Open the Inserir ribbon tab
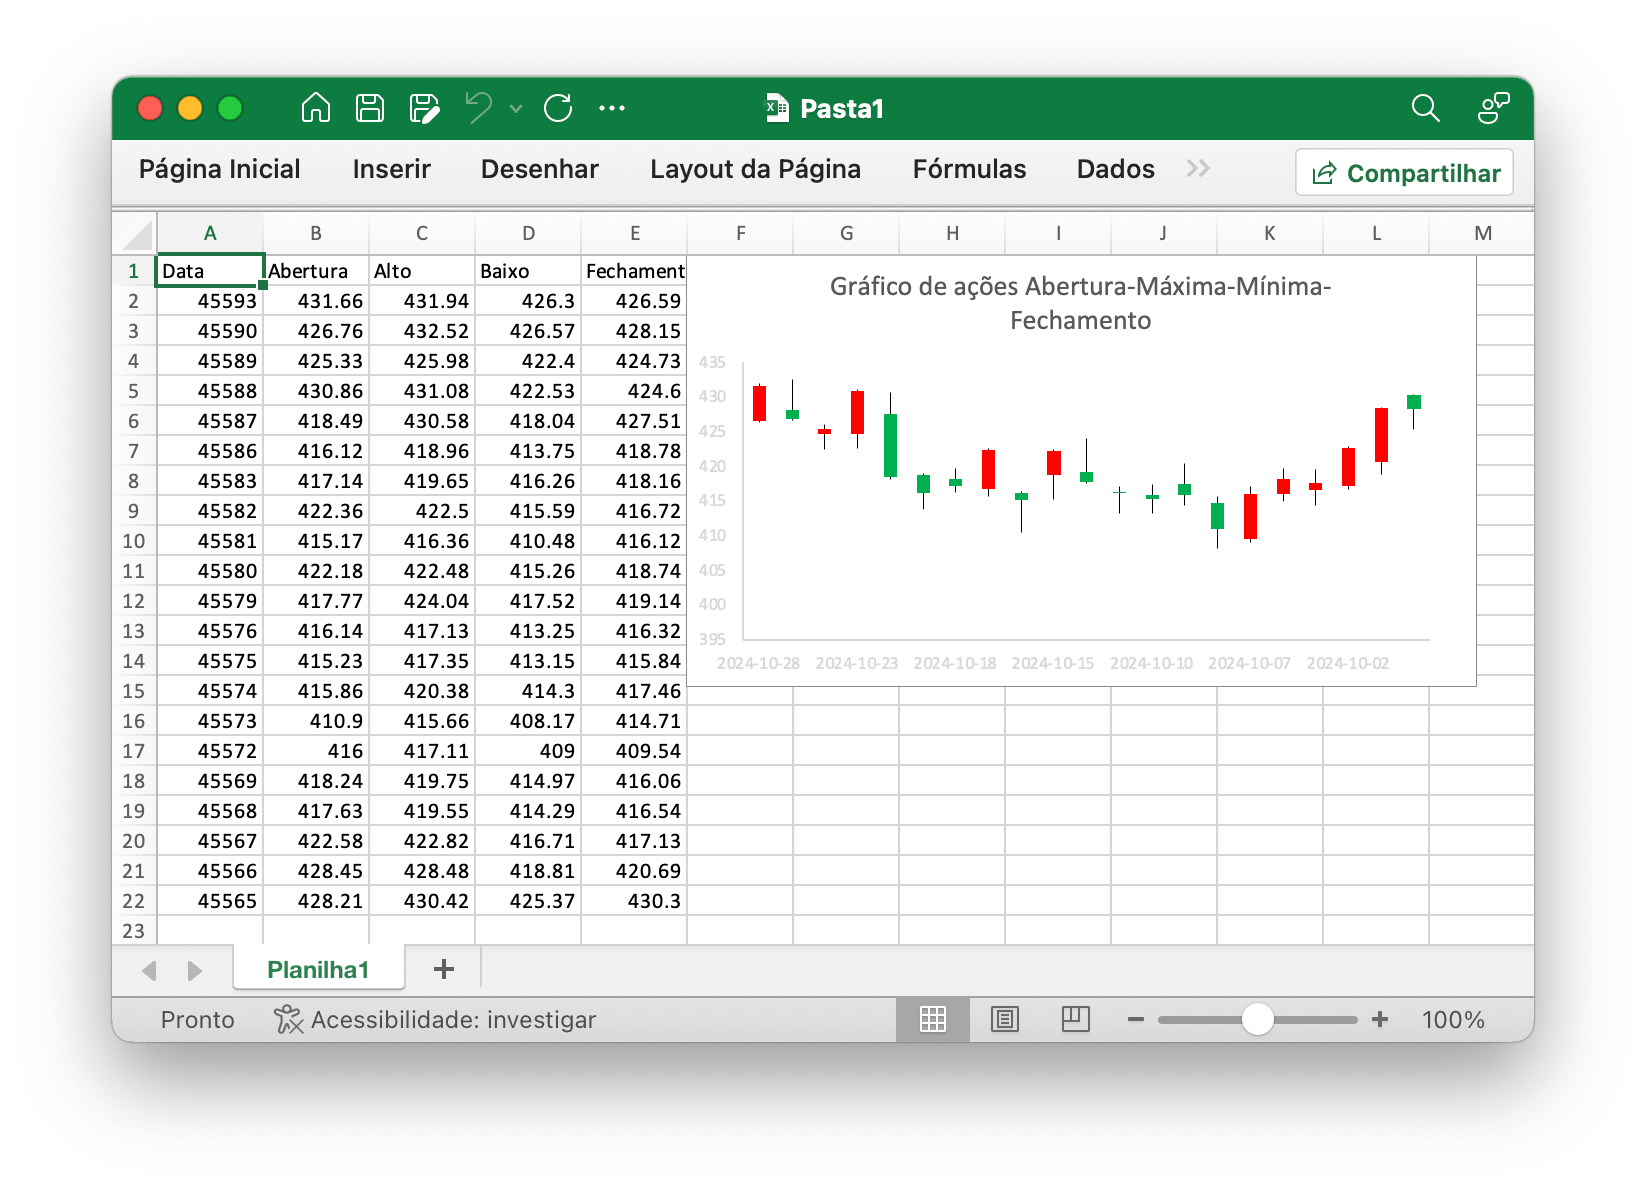 (392, 169)
